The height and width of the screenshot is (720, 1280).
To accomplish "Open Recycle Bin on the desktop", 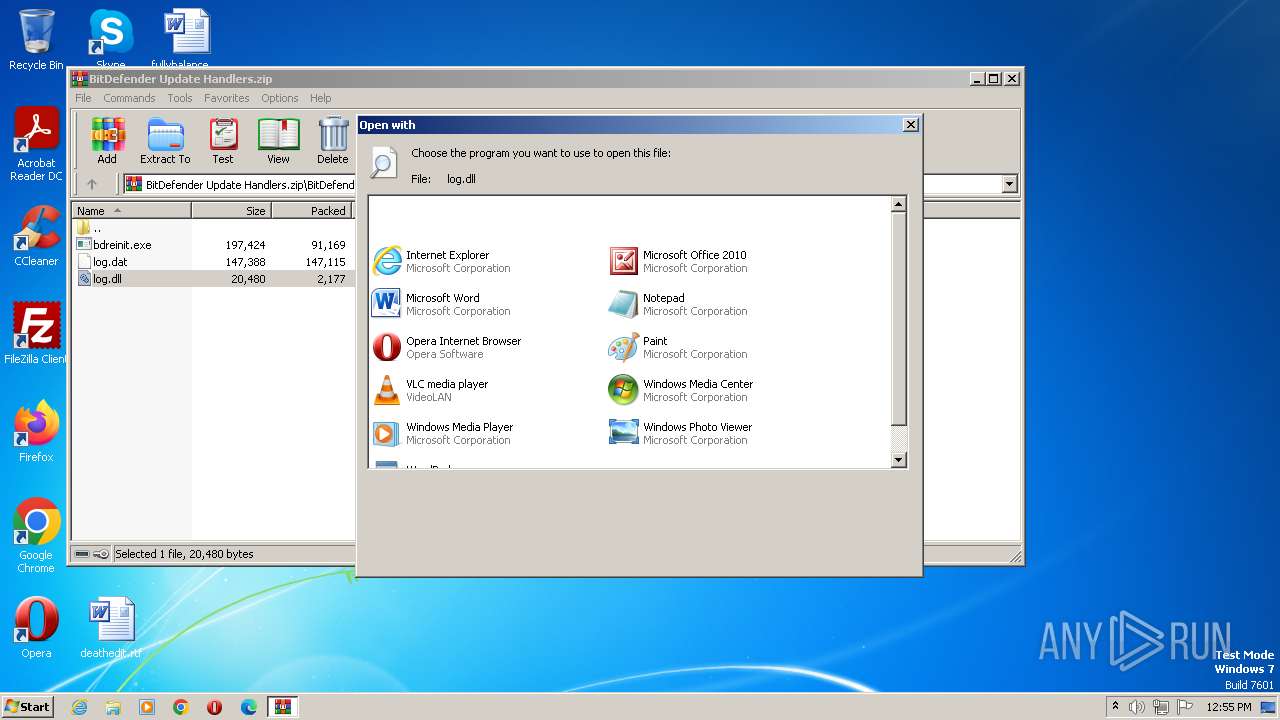I will click(36, 39).
